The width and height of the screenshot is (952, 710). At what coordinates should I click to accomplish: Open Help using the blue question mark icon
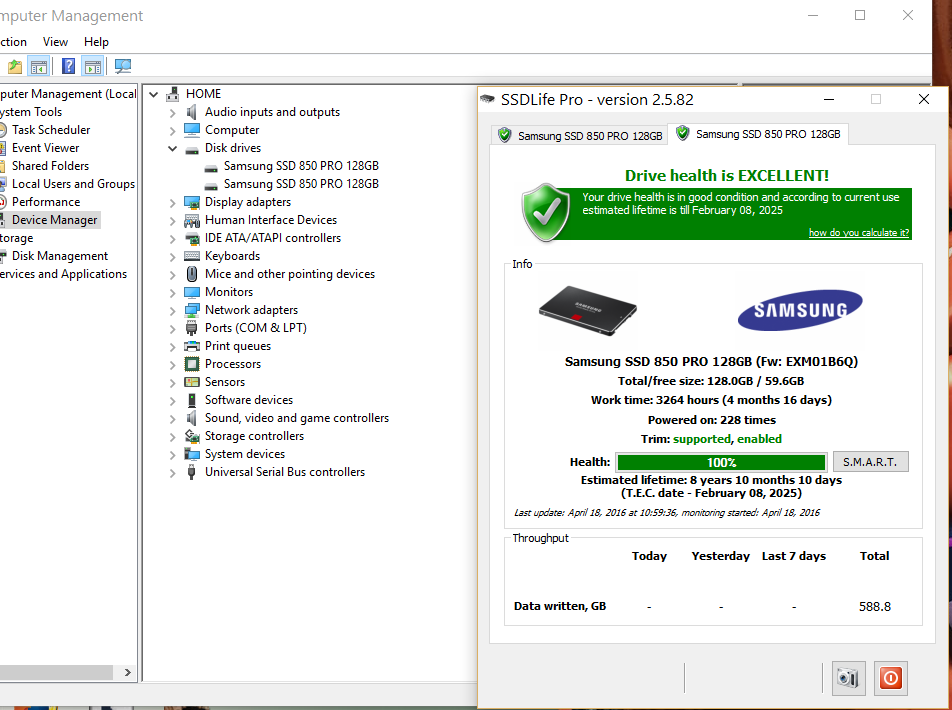pyautogui.click(x=69, y=66)
